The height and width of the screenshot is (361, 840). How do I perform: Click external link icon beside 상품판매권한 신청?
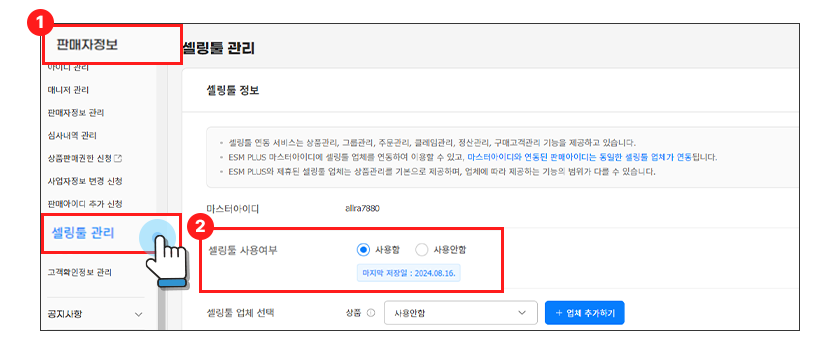tap(119, 158)
